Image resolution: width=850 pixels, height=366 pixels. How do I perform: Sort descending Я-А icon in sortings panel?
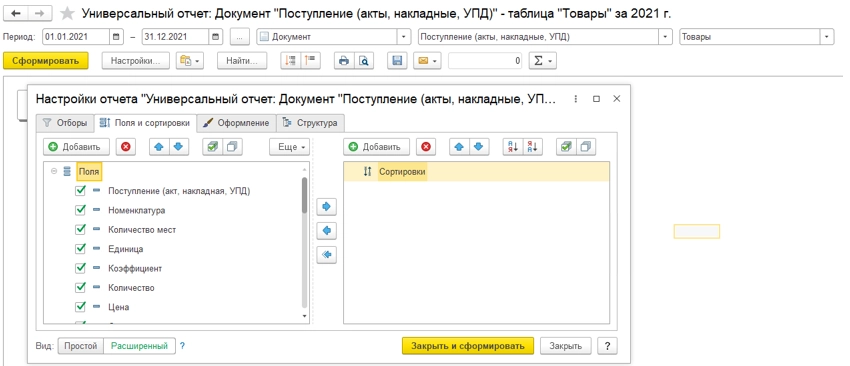pyautogui.click(x=533, y=147)
